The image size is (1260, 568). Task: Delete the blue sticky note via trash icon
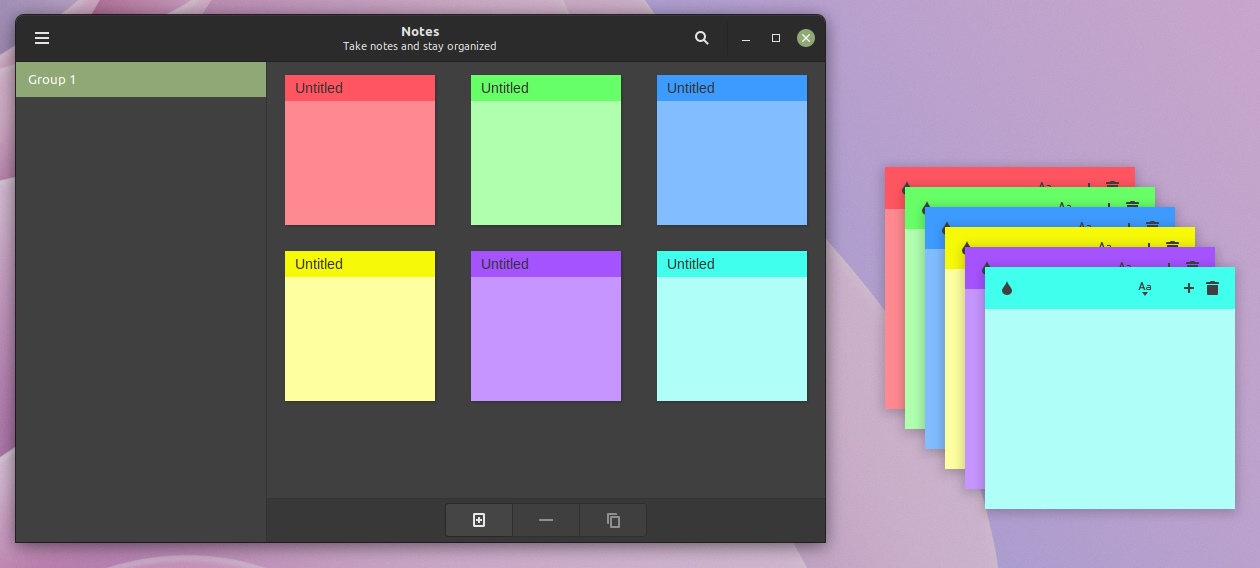(1153, 225)
